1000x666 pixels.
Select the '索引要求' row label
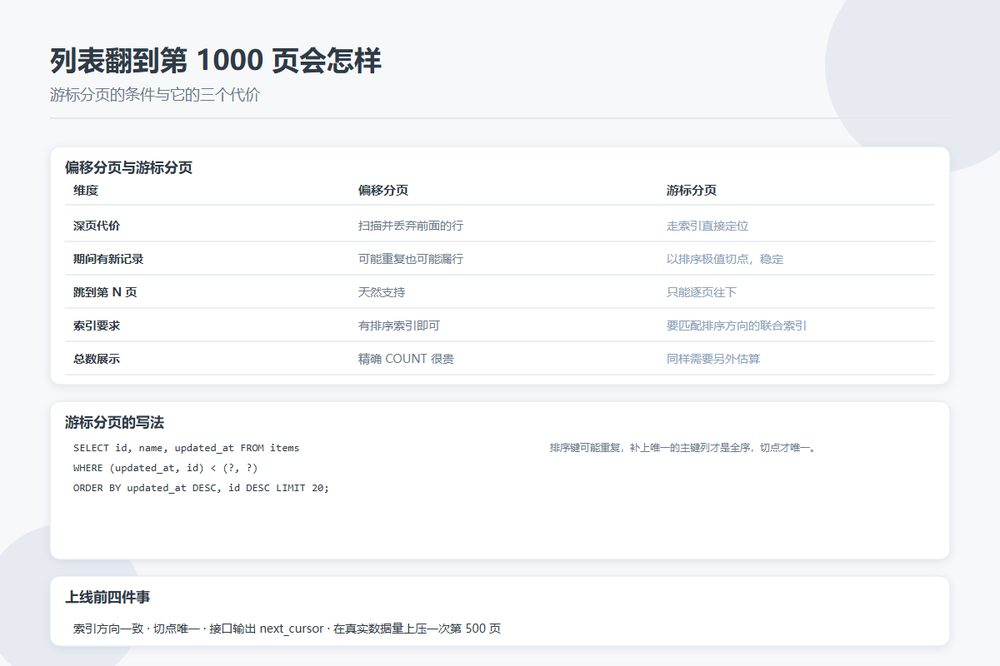(x=96, y=325)
